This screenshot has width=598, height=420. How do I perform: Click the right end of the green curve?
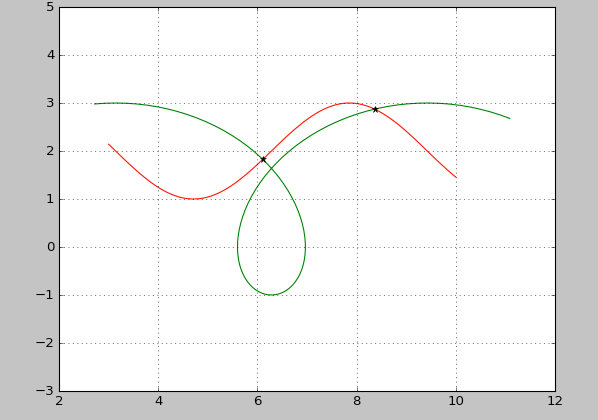pyautogui.click(x=510, y=118)
